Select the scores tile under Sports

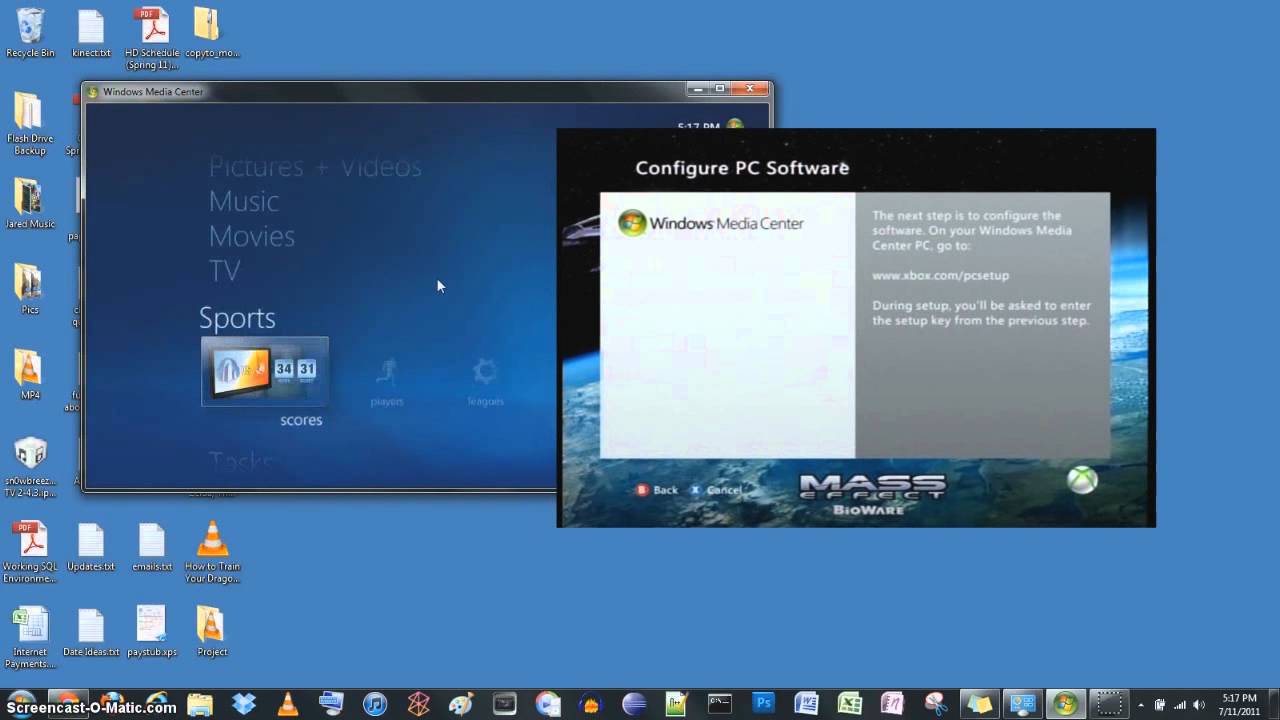265,372
